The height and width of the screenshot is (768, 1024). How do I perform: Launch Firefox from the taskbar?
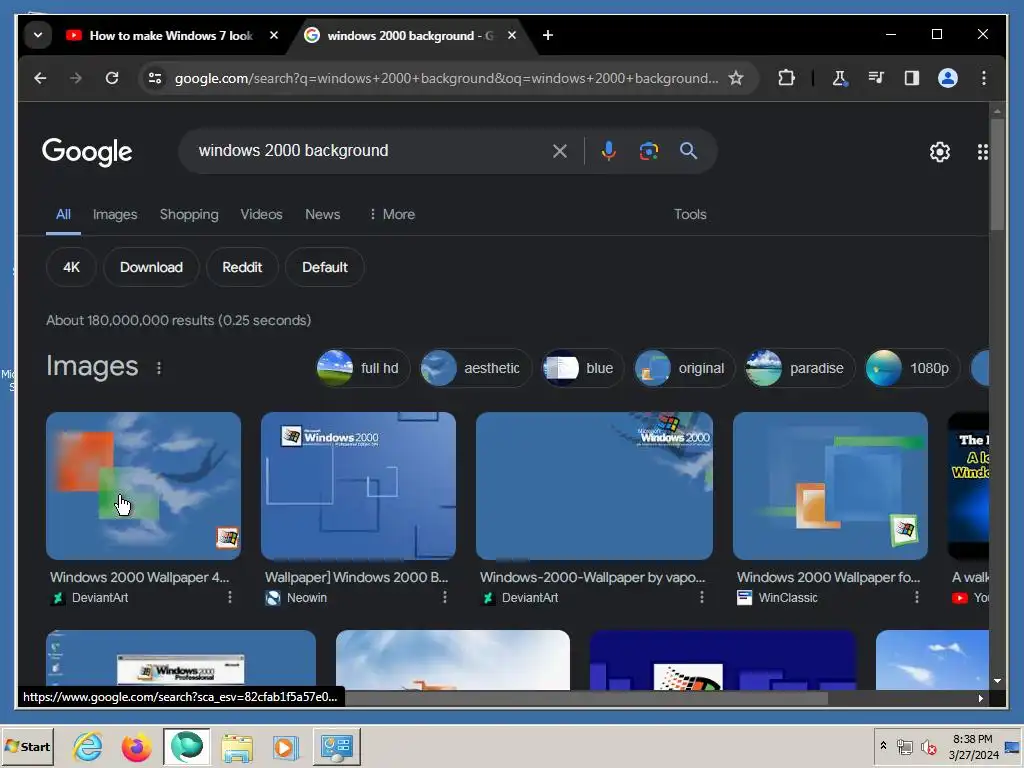tap(136, 746)
